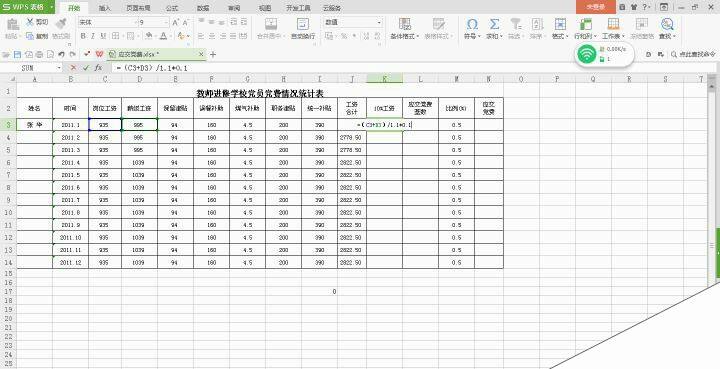Click the Sum (Σ) icon in ribbon
The height and width of the screenshot is (369, 720).
pyautogui.click(x=494, y=24)
